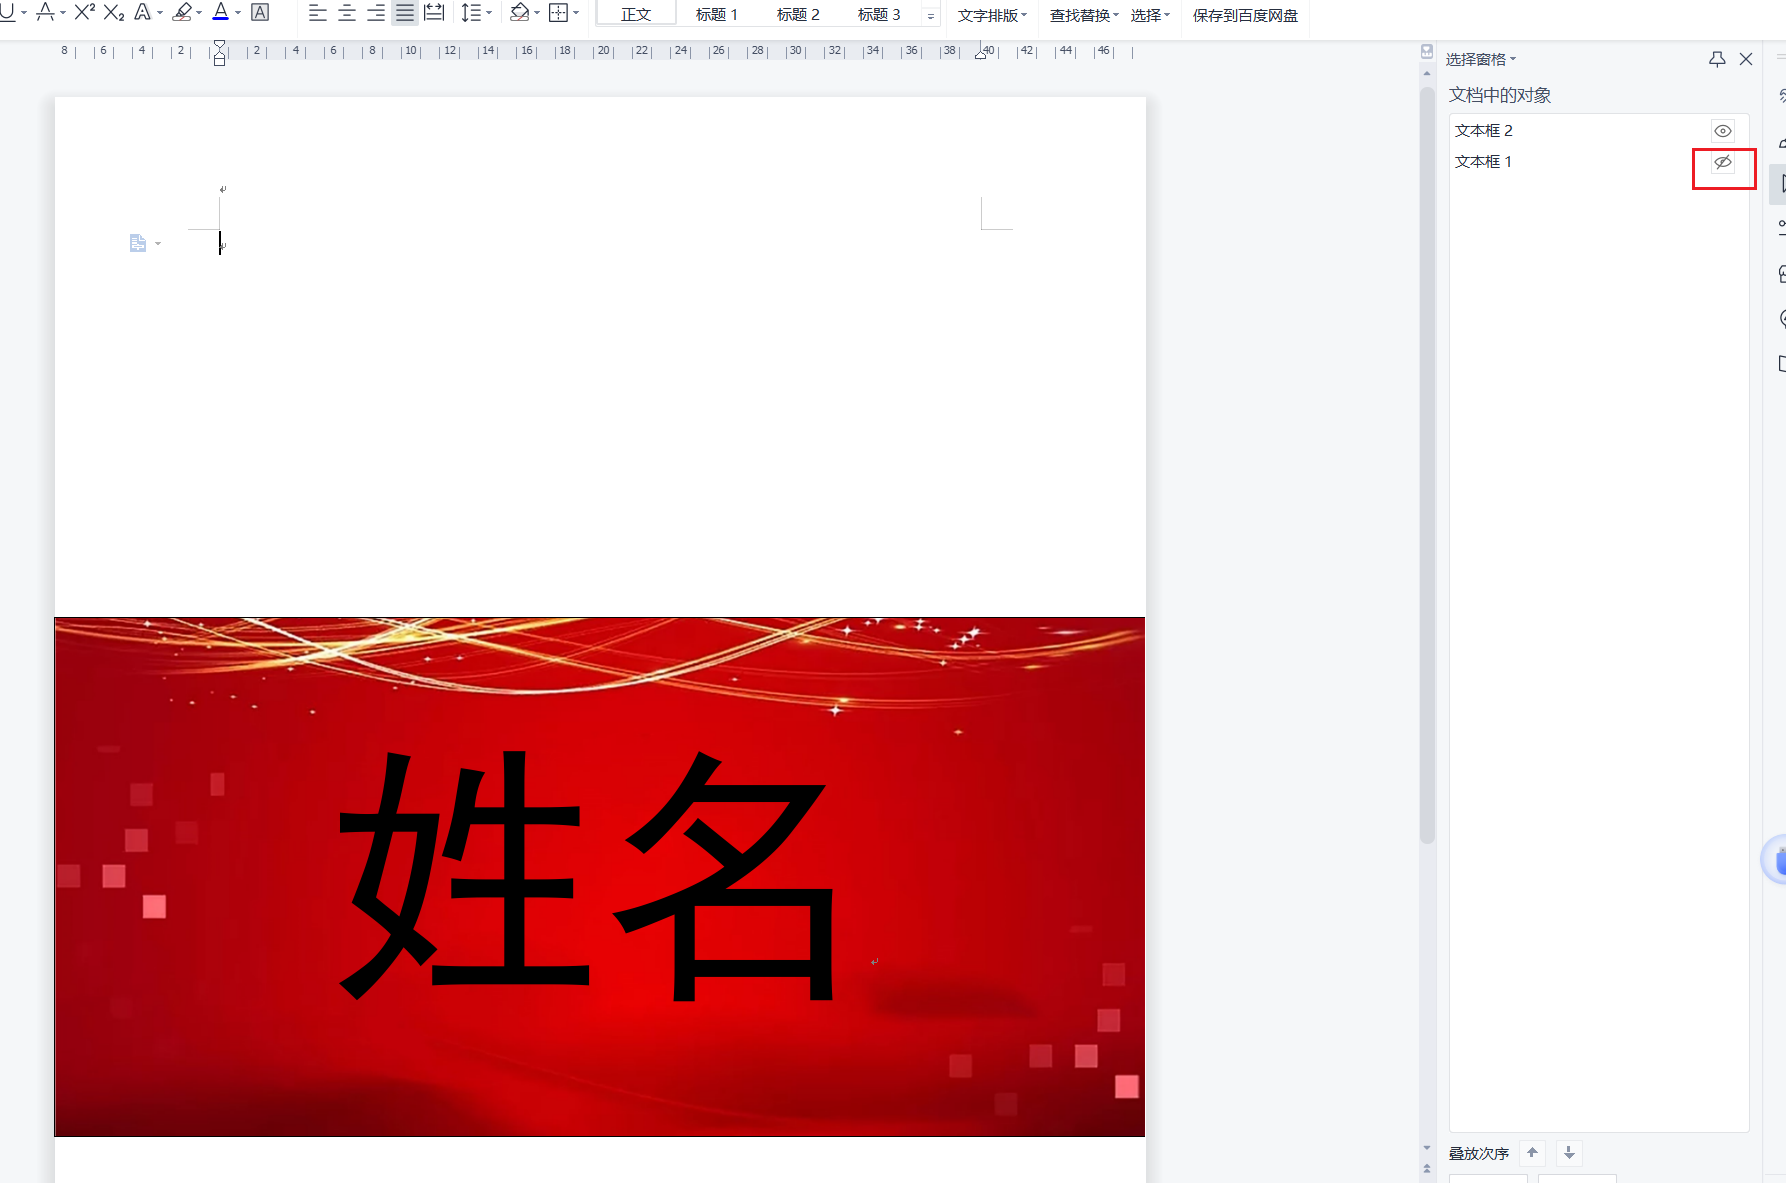
Task: Apply superscript formatting
Action: [85, 12]
